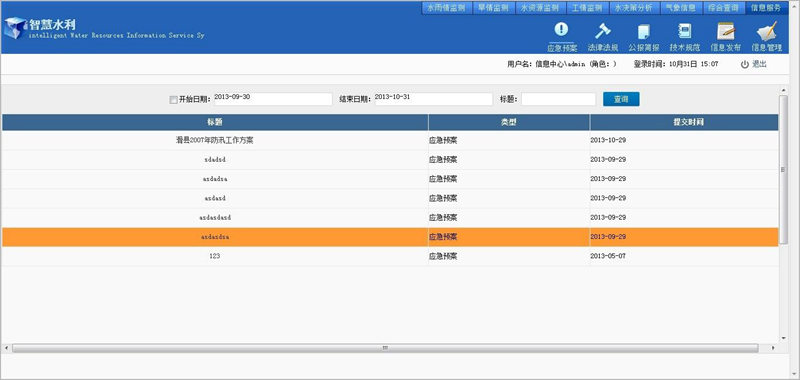This screenshot has width=800, height=380.
Task: Click the date 2013-05-07
Action: tap(608, 257)
